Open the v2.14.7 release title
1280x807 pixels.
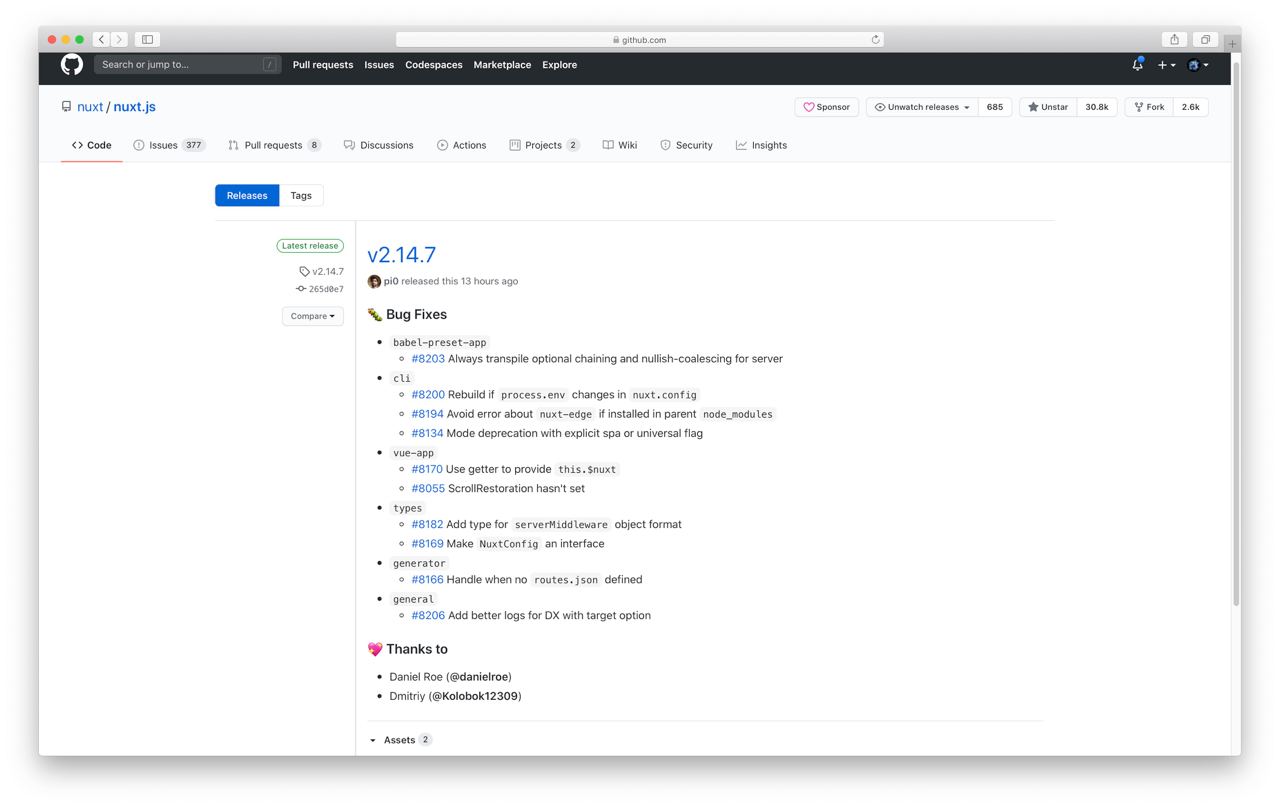(402, 255)
